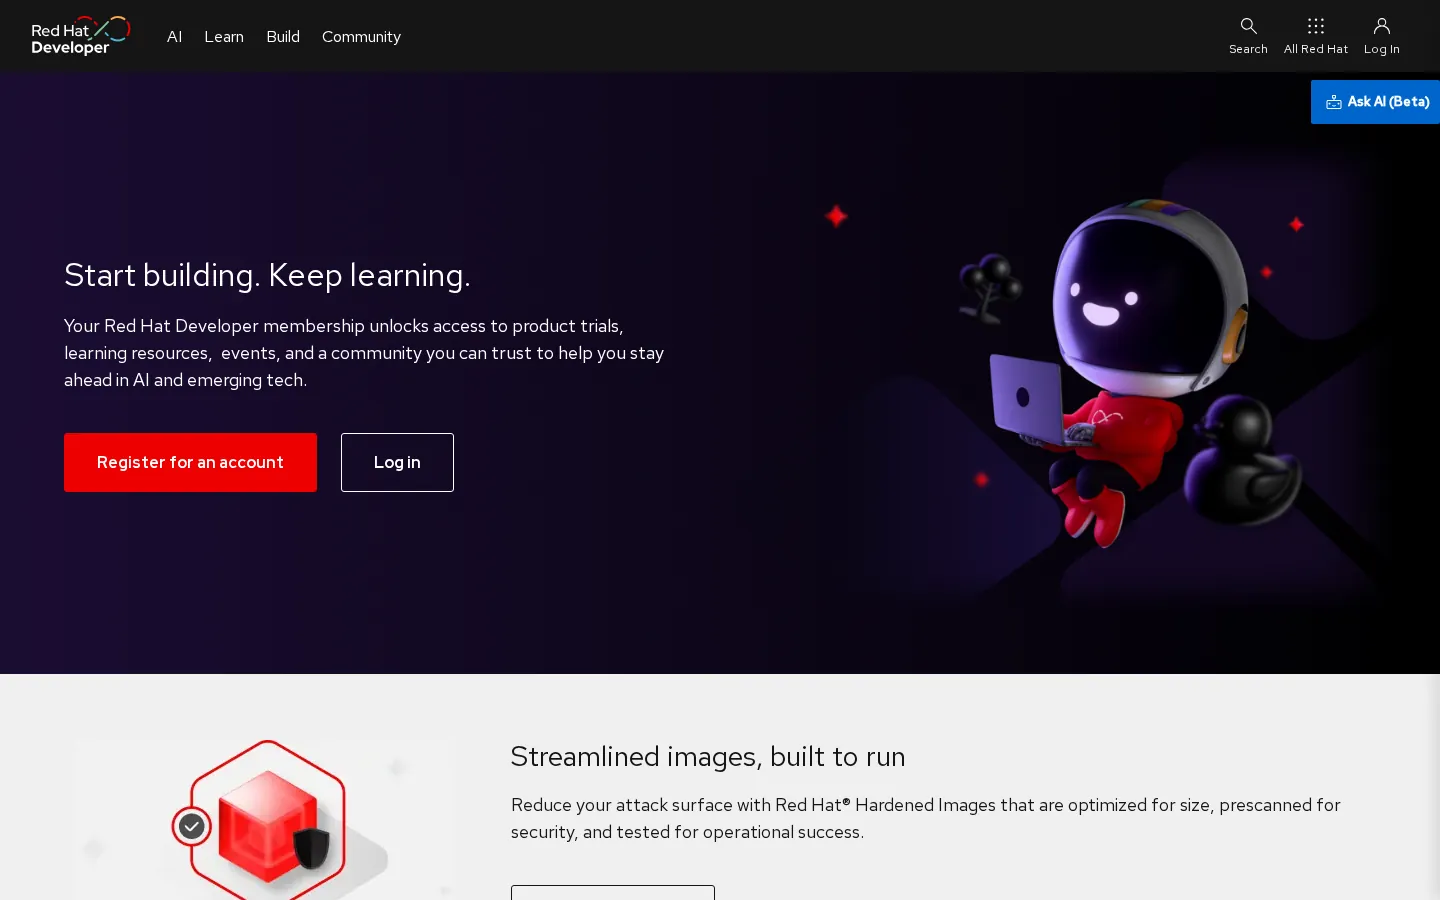
Task: Open the Community navigation menu
Action: (x=361, y=36)
